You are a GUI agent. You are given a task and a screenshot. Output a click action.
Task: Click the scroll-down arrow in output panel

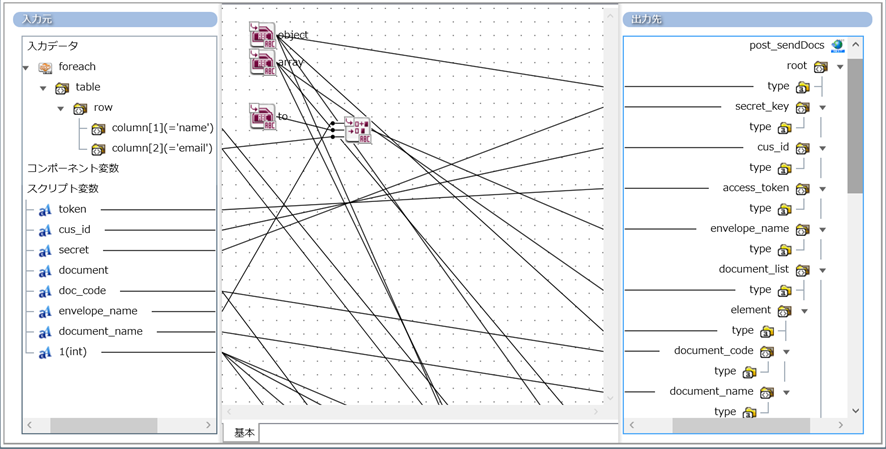(x=855, y=411)
